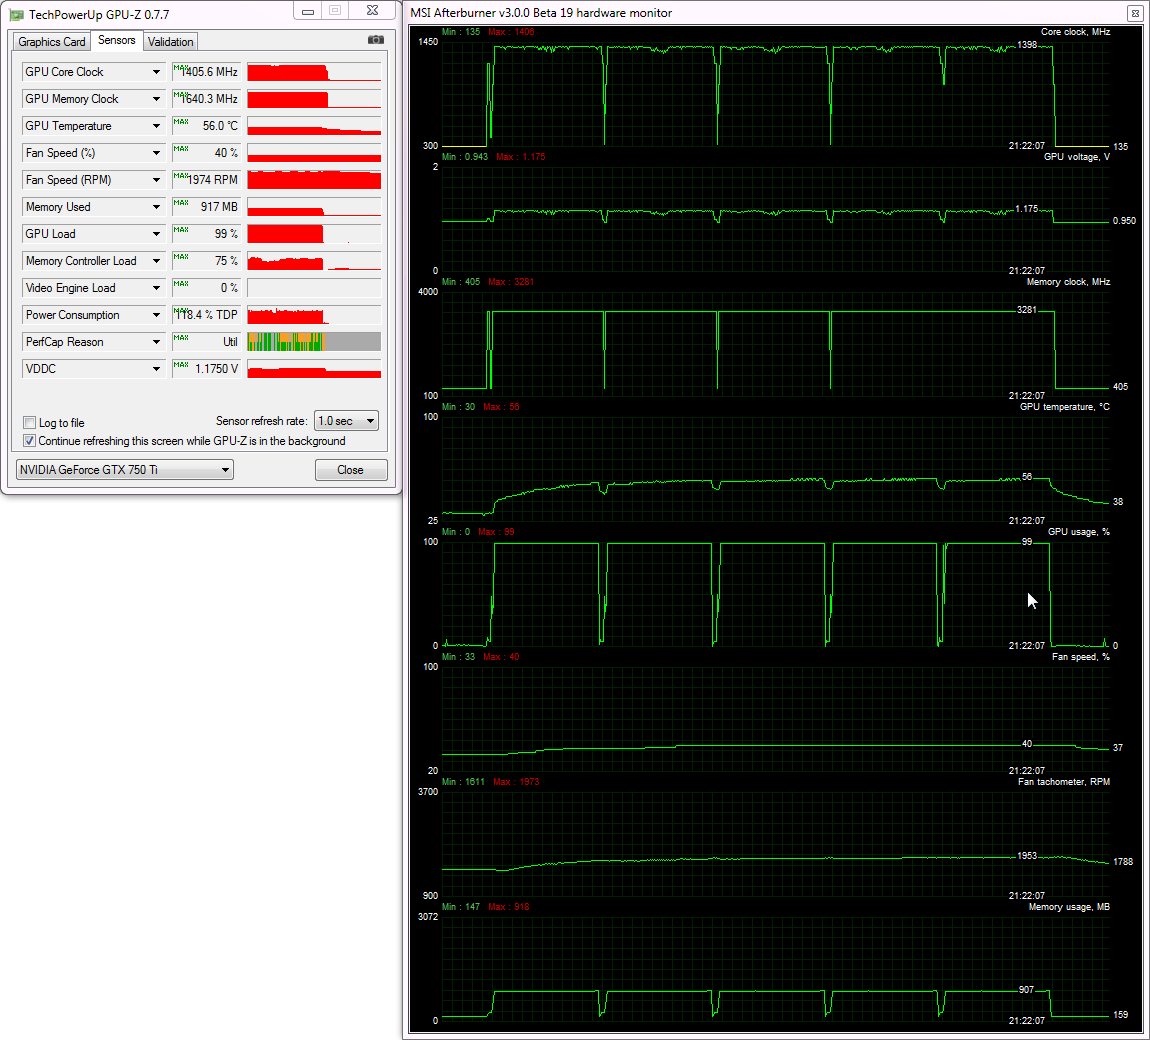
Task: Expand the Video Engine Load sensor dropdown
Action: (x=155, y=288)
